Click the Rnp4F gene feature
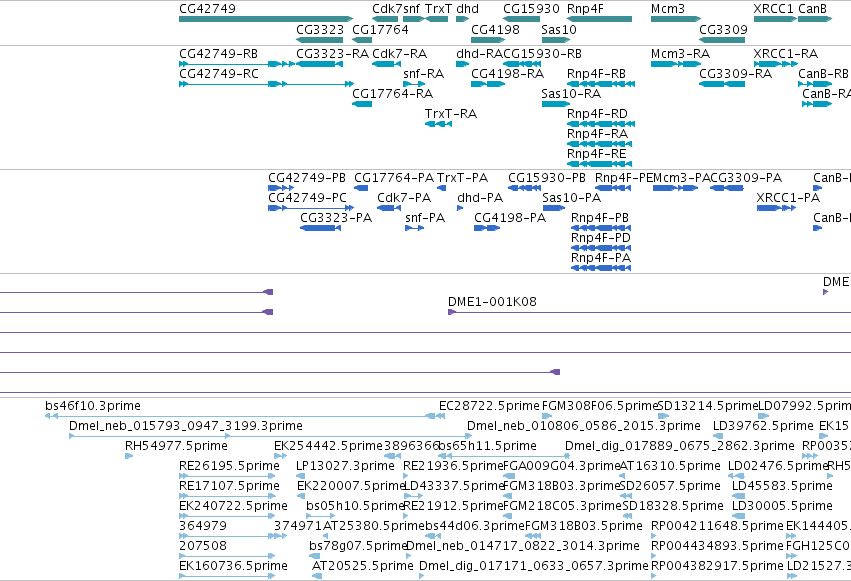The height and width of the screenshot is (581, 851). (x=600, y=19)
